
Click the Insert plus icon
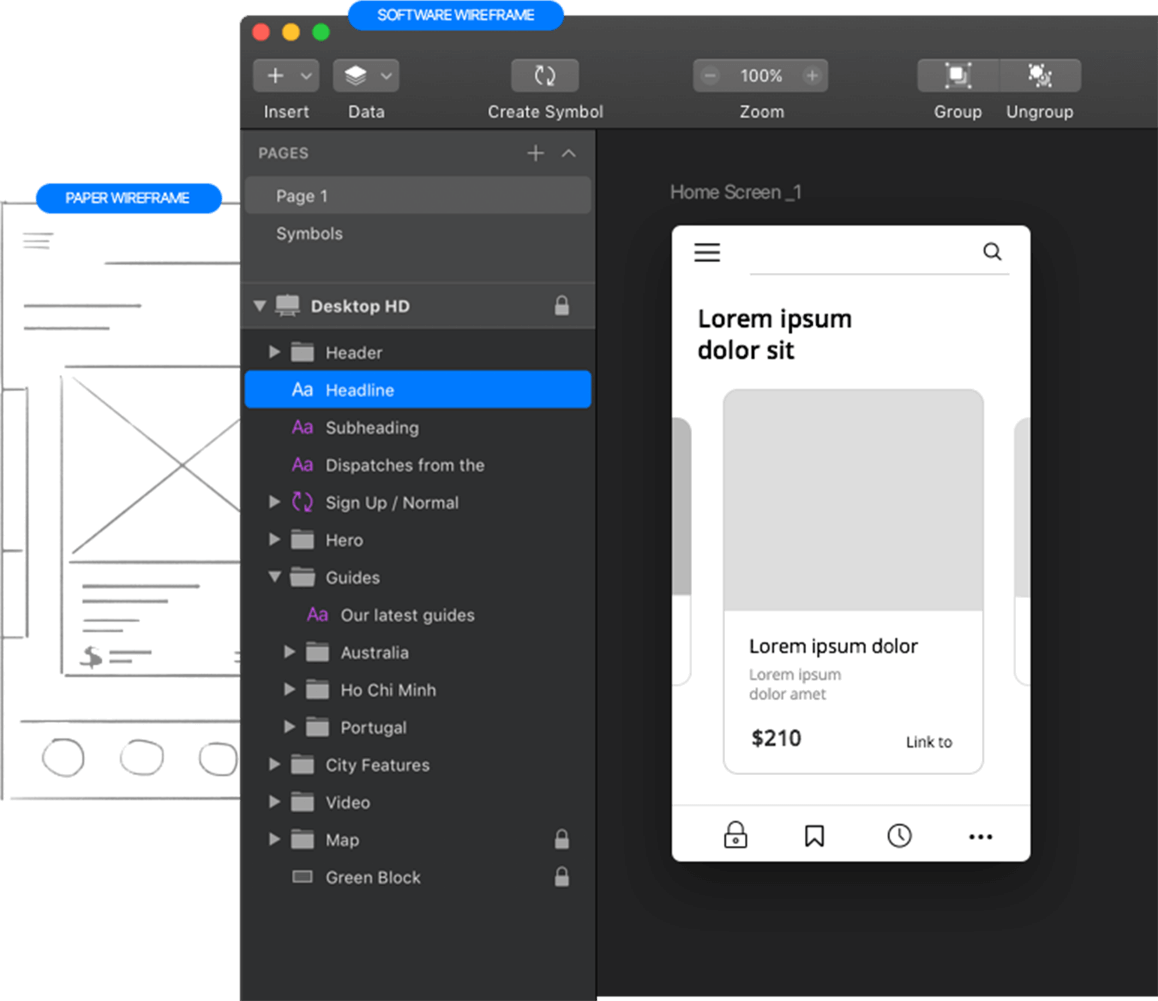point(275,74)
